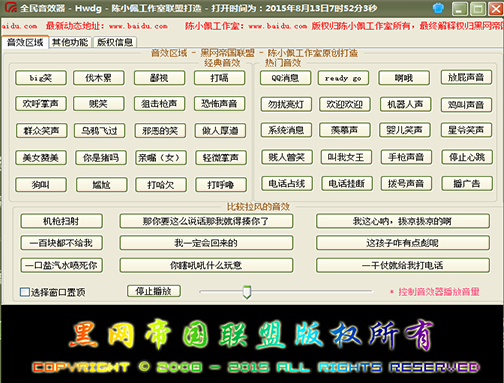Click the 你是猪吗 button

tap(101, 158)
